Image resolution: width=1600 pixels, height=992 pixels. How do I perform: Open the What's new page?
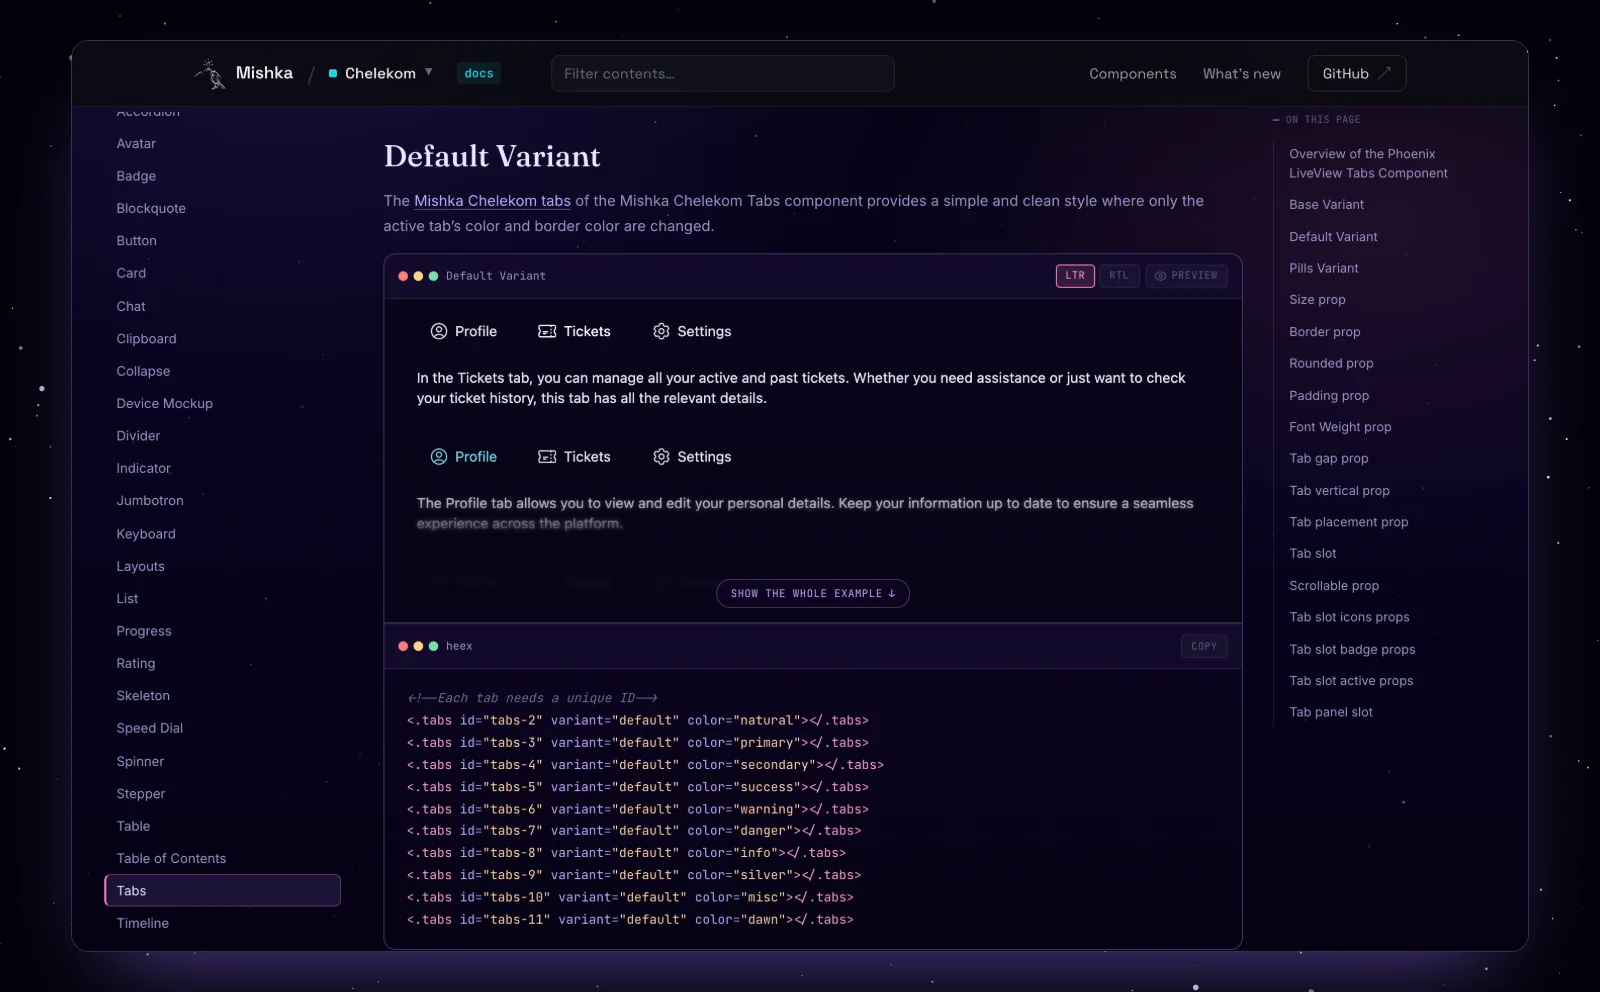coord(1242,74)
